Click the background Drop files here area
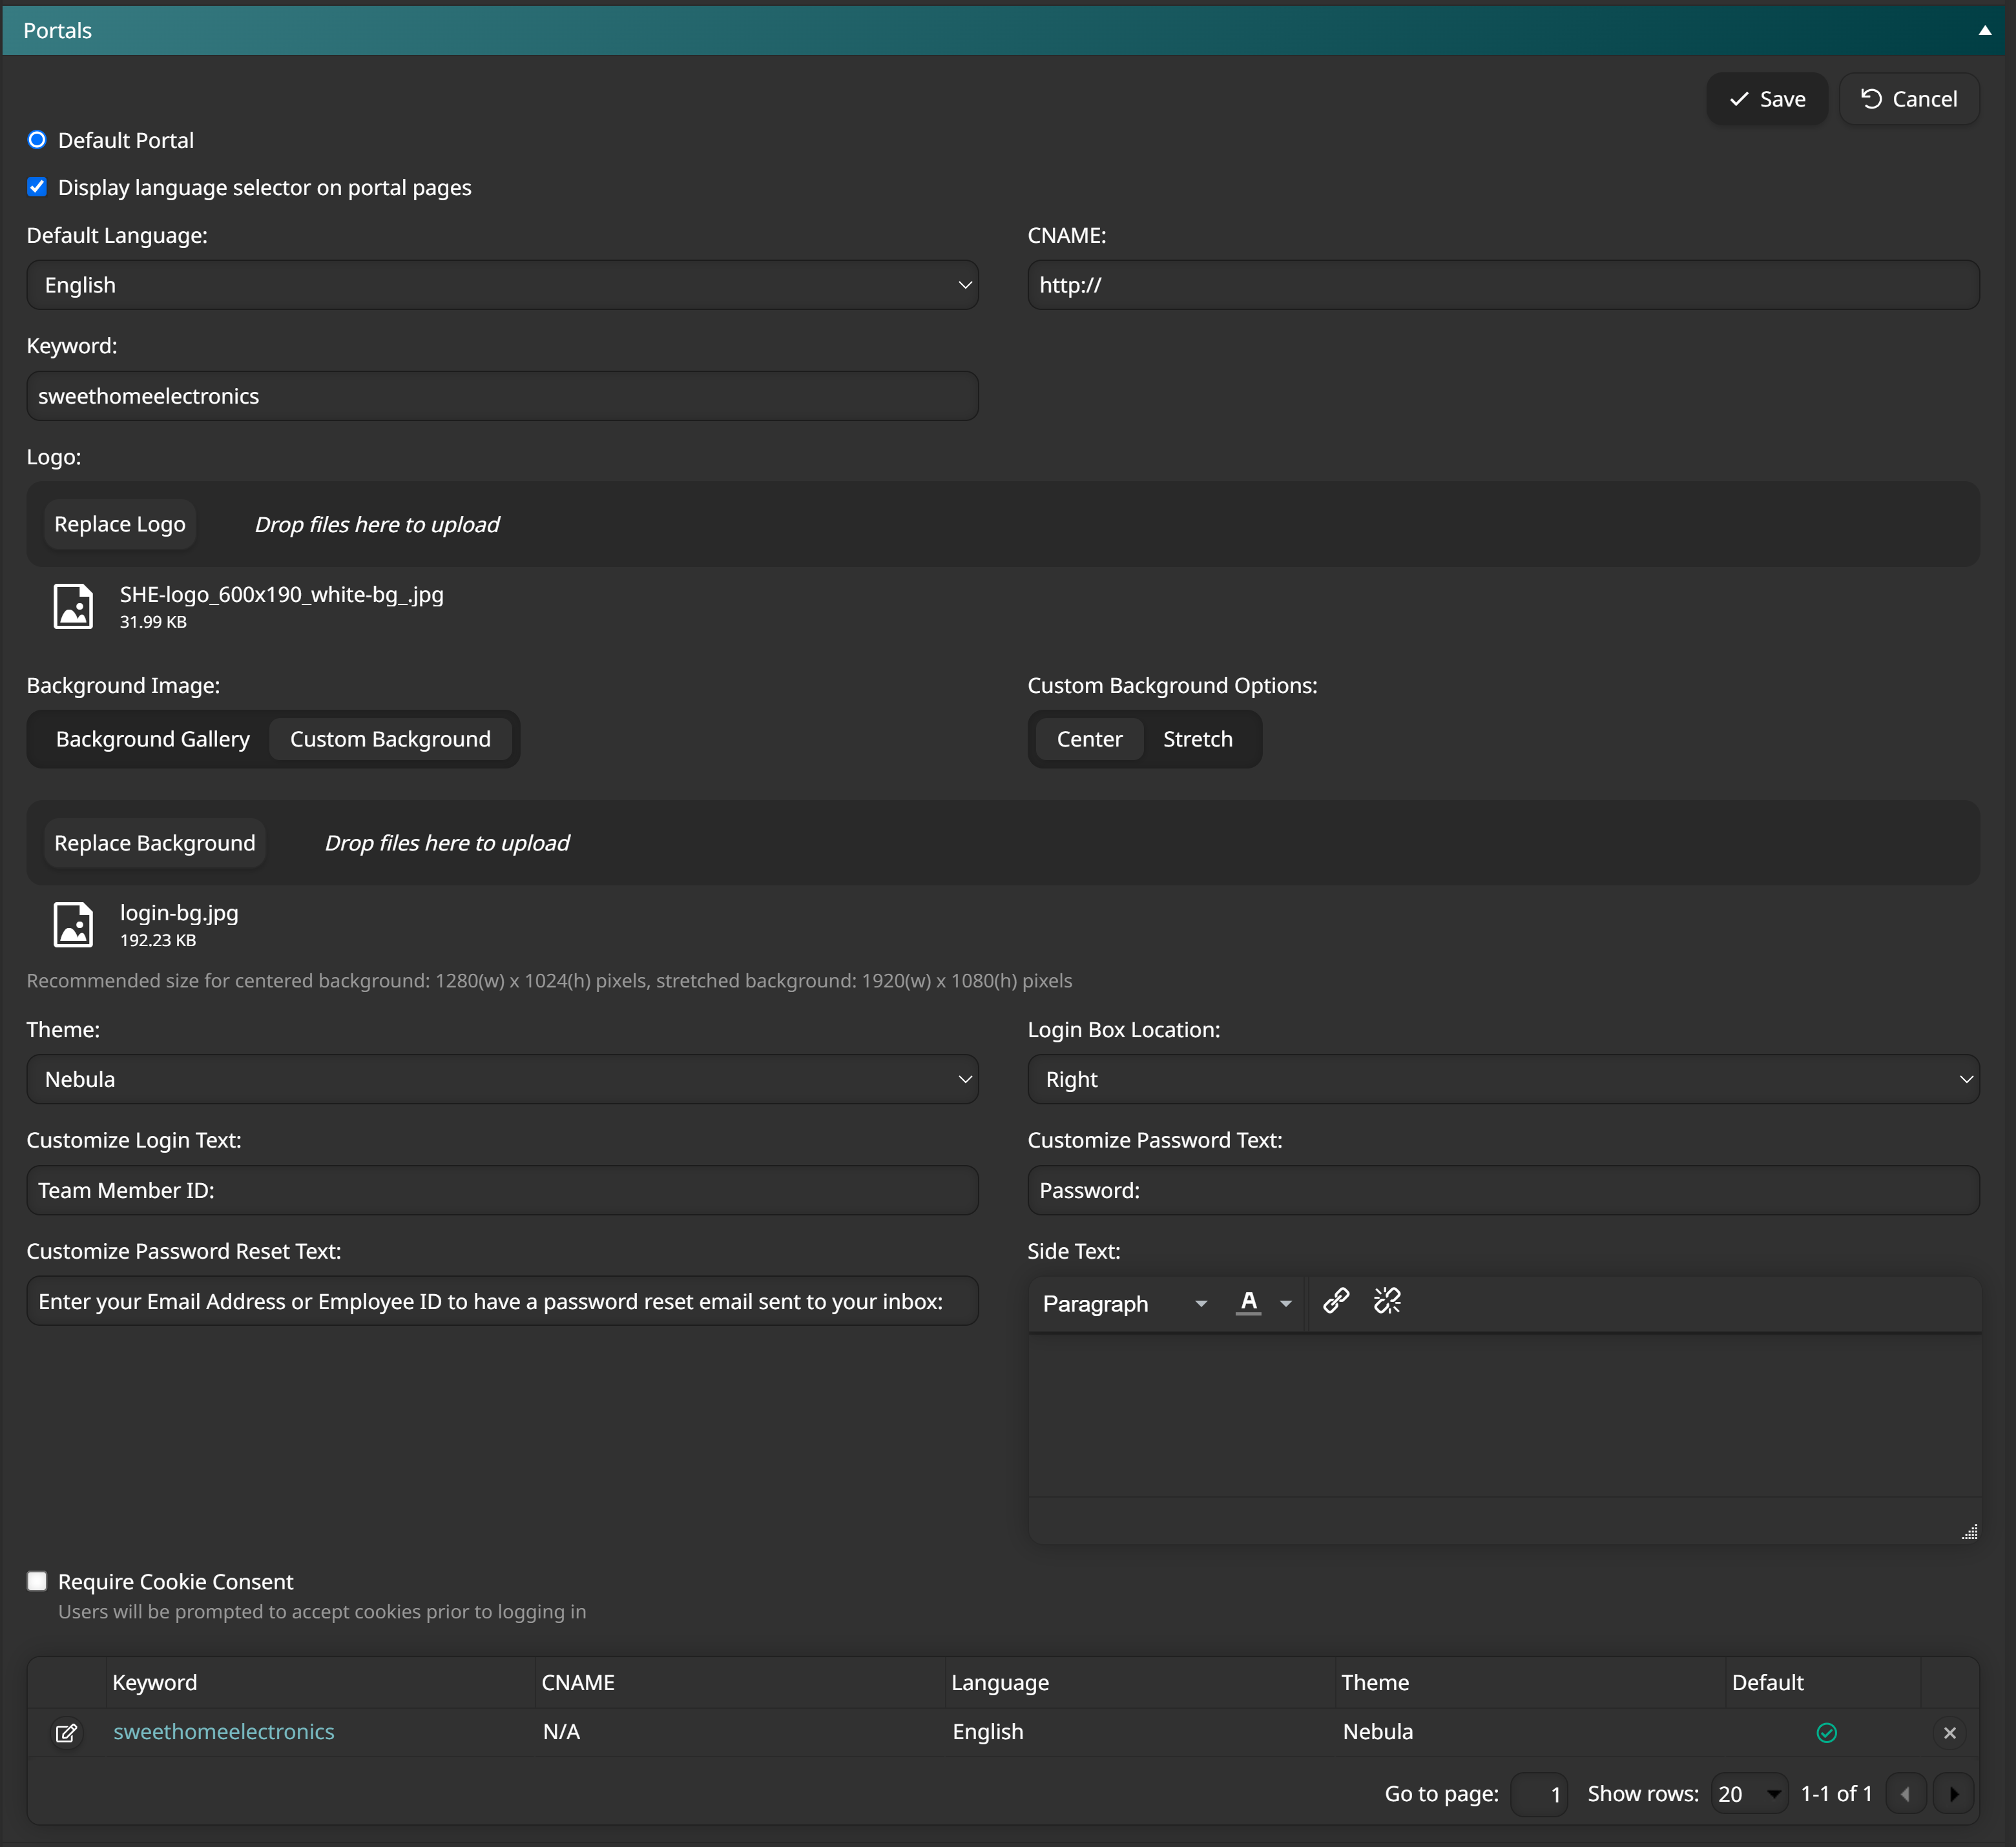 click(x=447, y=843)
